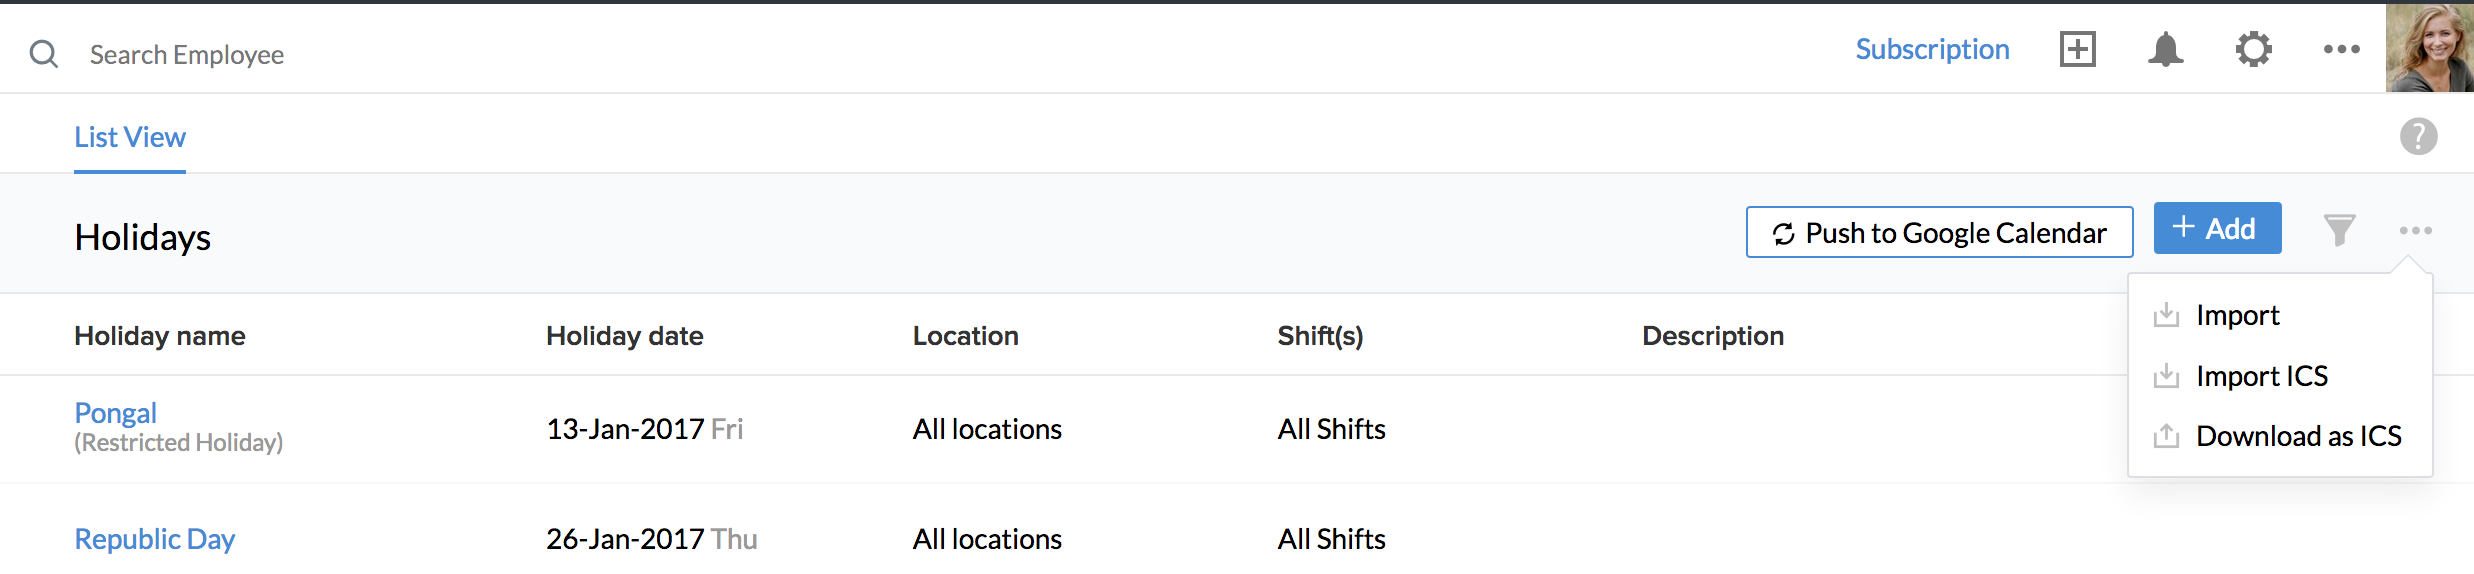This screenshot has width=2474, height=574.
Task: Focus the Search Employee field
Action: [x=187, y=54]
